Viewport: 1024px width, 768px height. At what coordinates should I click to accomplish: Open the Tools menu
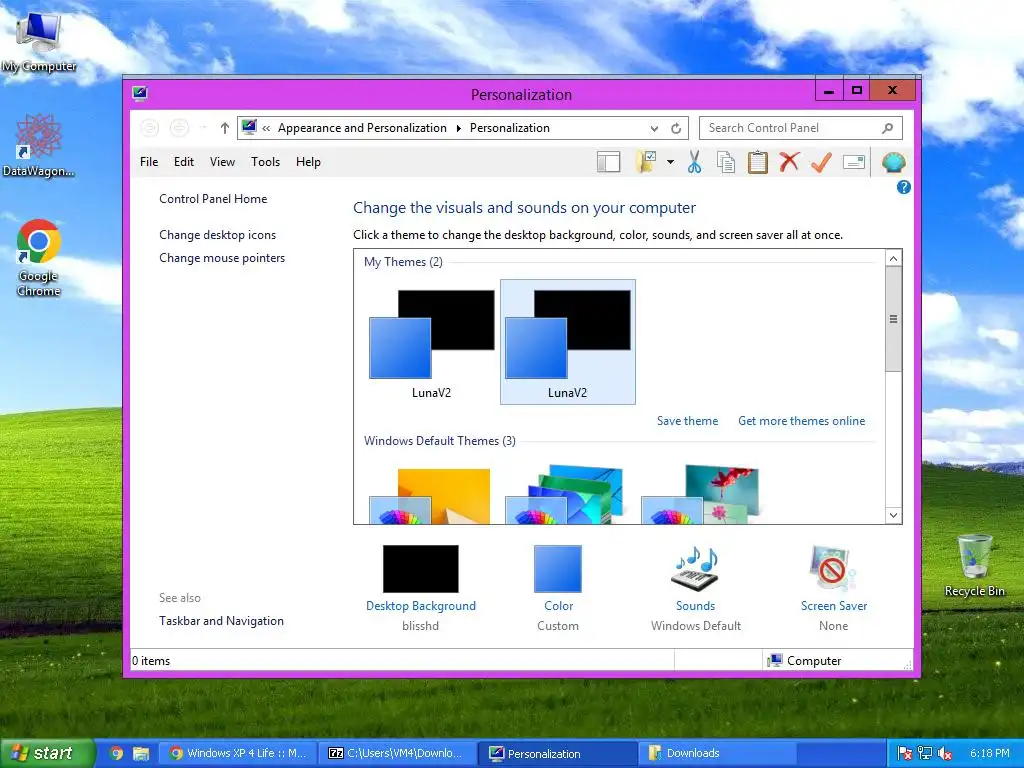(x=265, y=162)
